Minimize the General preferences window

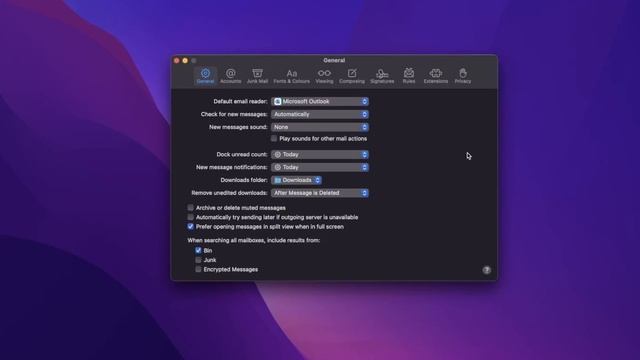click(x=185, y=60)
